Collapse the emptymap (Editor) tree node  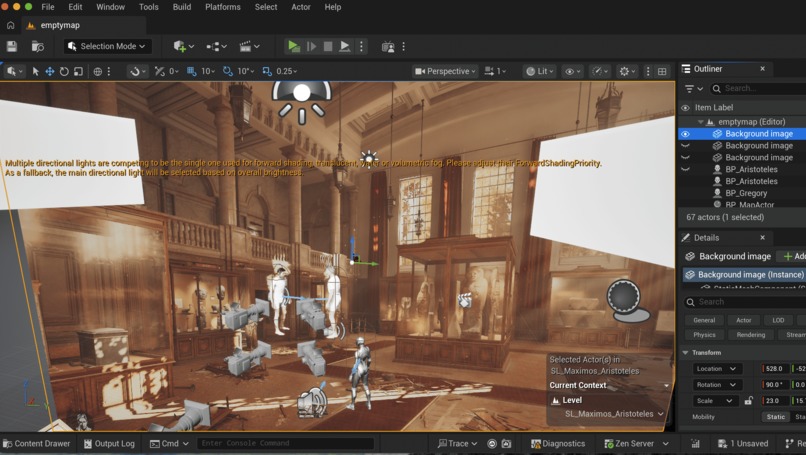point(700,122)
